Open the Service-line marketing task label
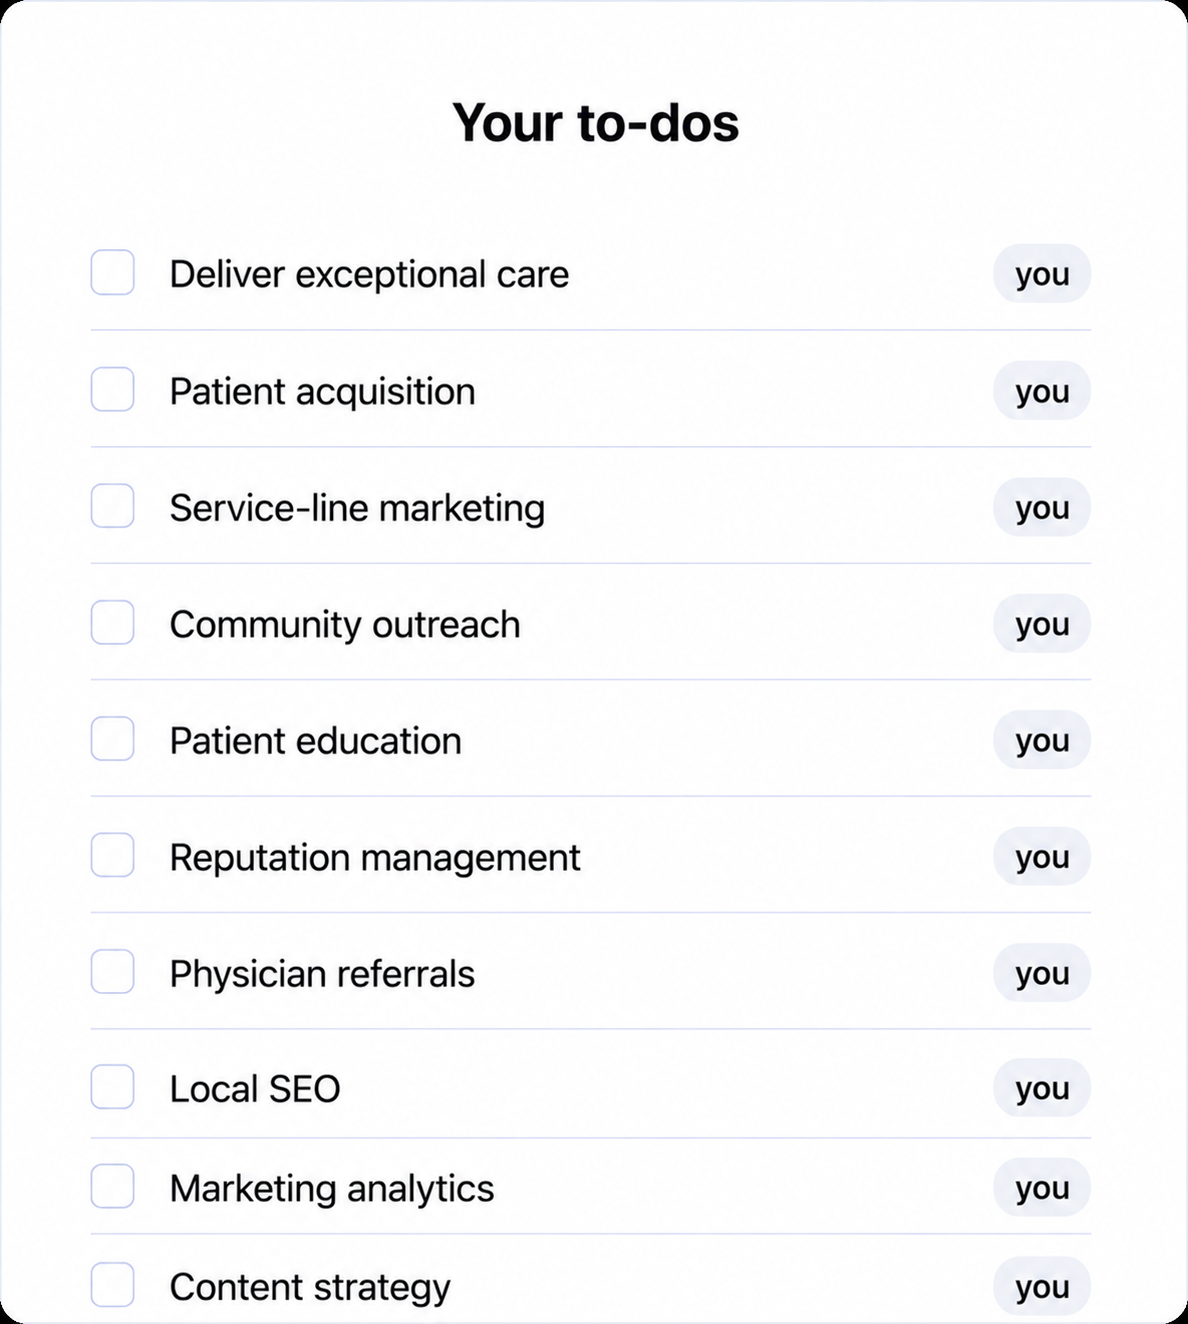 click(357, 508)
